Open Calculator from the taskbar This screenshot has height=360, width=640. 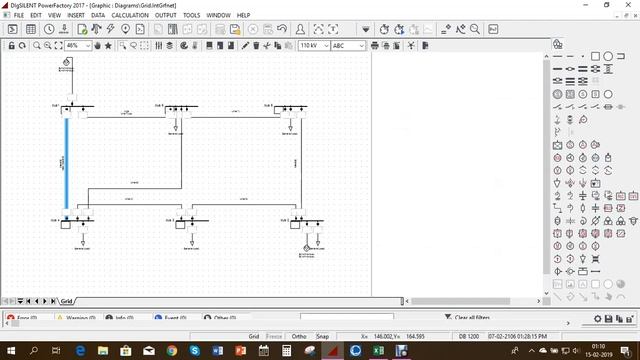[287, 350]
